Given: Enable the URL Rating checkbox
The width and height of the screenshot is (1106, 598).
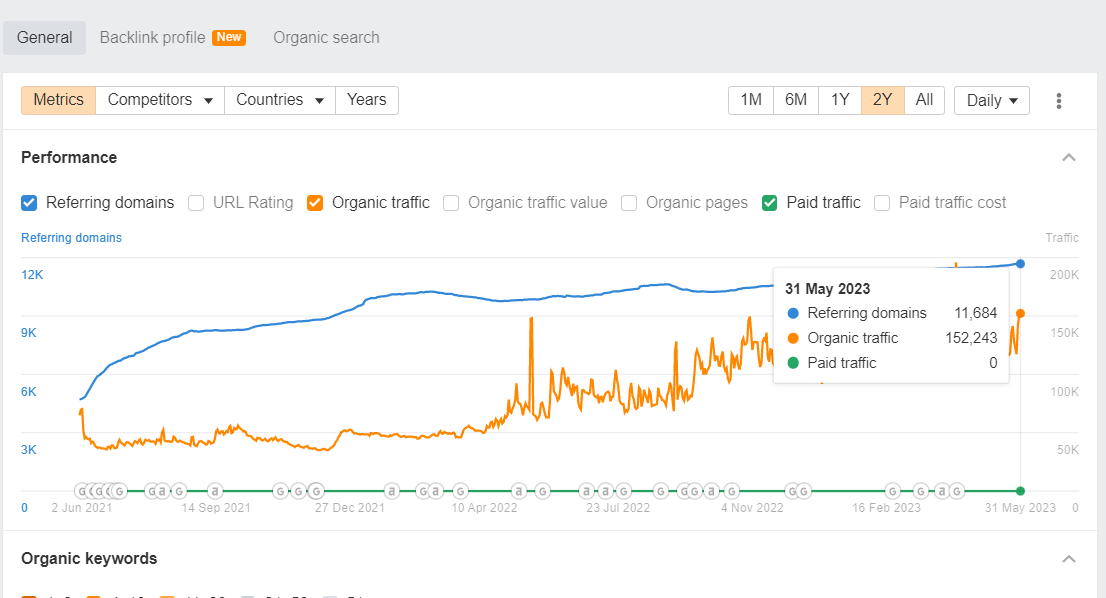Looking at the screenshot, I should coord(197,203).
